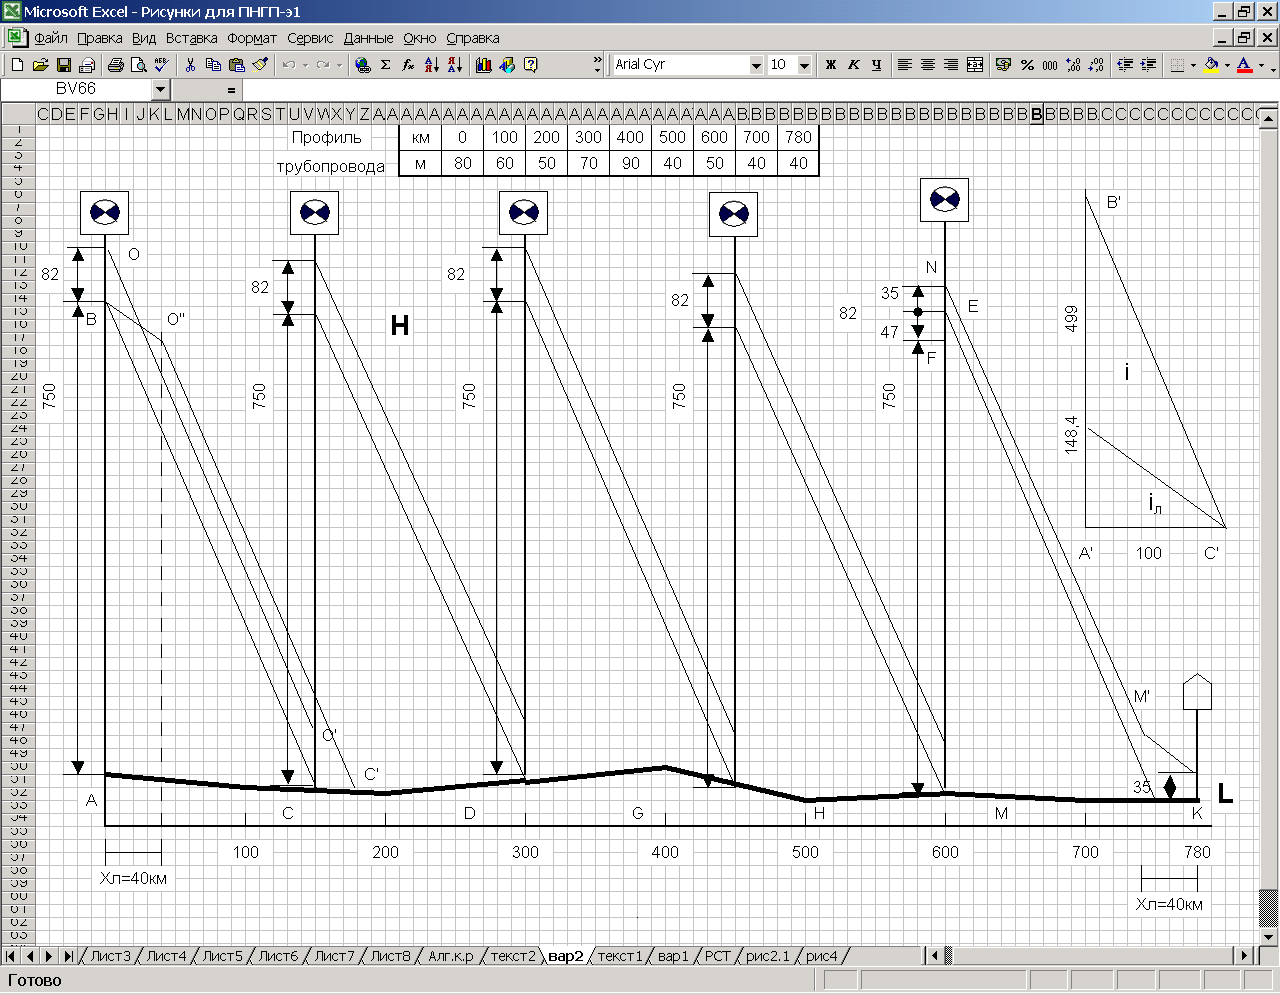Apply the red Font Color button

(x=1244, y=65)
